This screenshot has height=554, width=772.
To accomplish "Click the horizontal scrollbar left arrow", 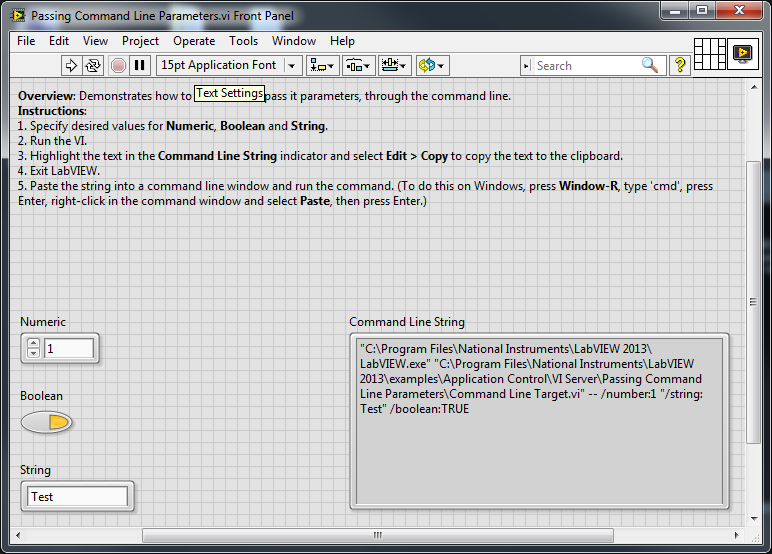I will (x=18, y=535).
